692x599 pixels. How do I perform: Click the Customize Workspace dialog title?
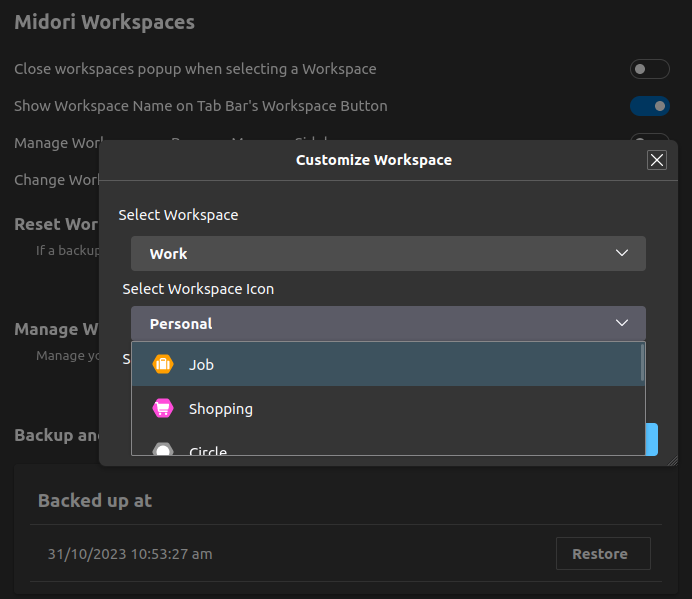click(374, 160)
